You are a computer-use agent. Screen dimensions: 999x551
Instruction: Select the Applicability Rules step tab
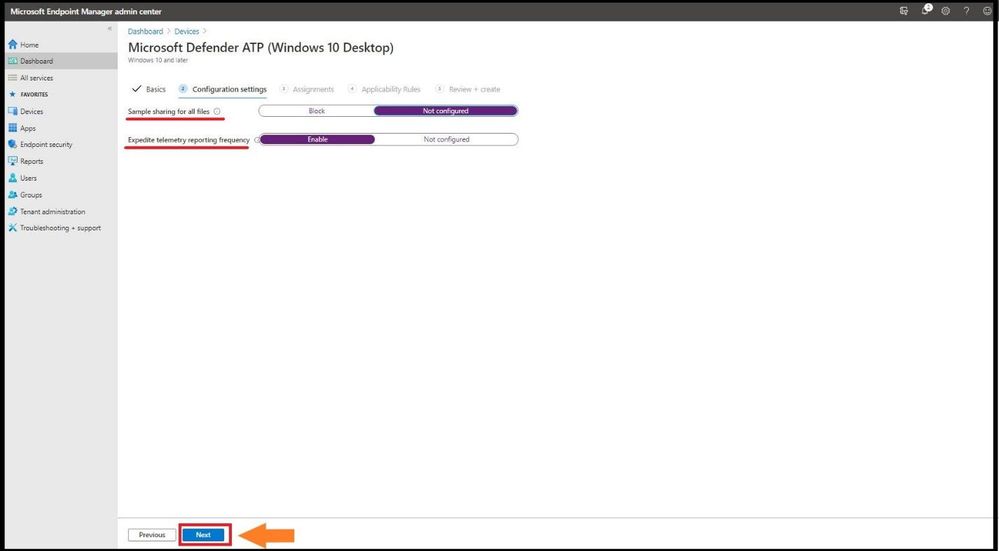(385, 89)
